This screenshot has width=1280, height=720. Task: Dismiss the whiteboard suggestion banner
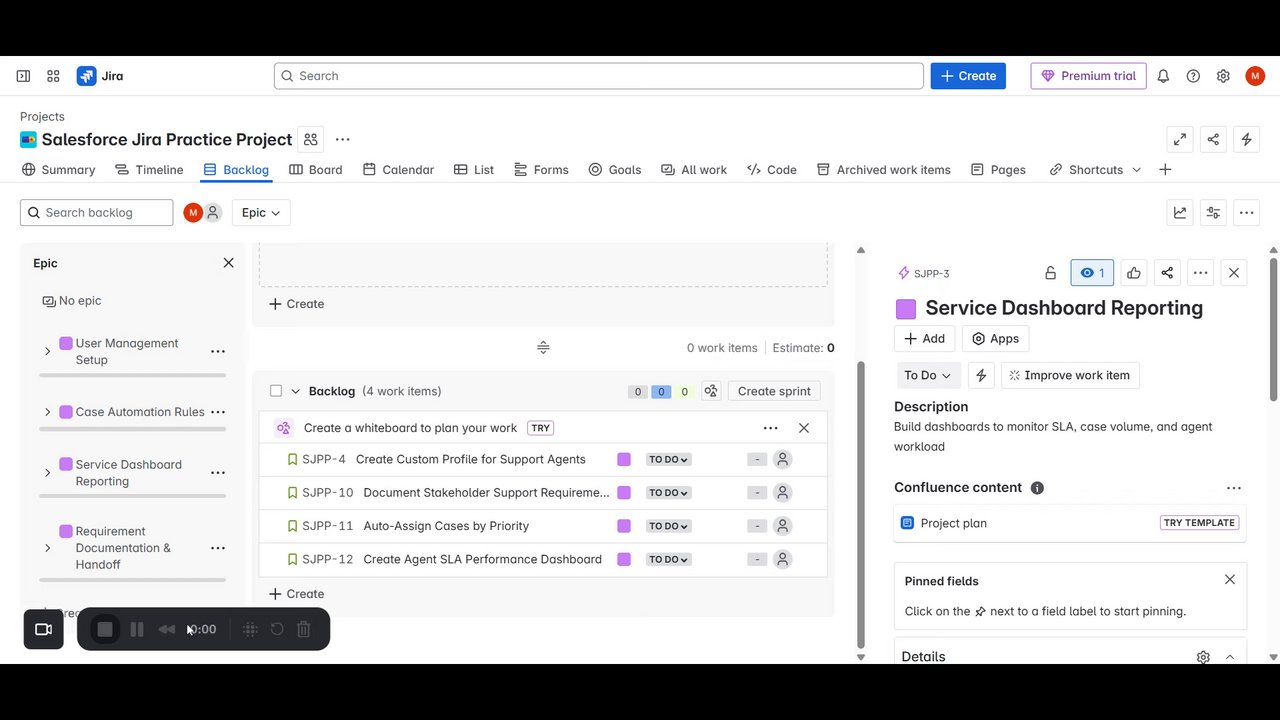804,428
